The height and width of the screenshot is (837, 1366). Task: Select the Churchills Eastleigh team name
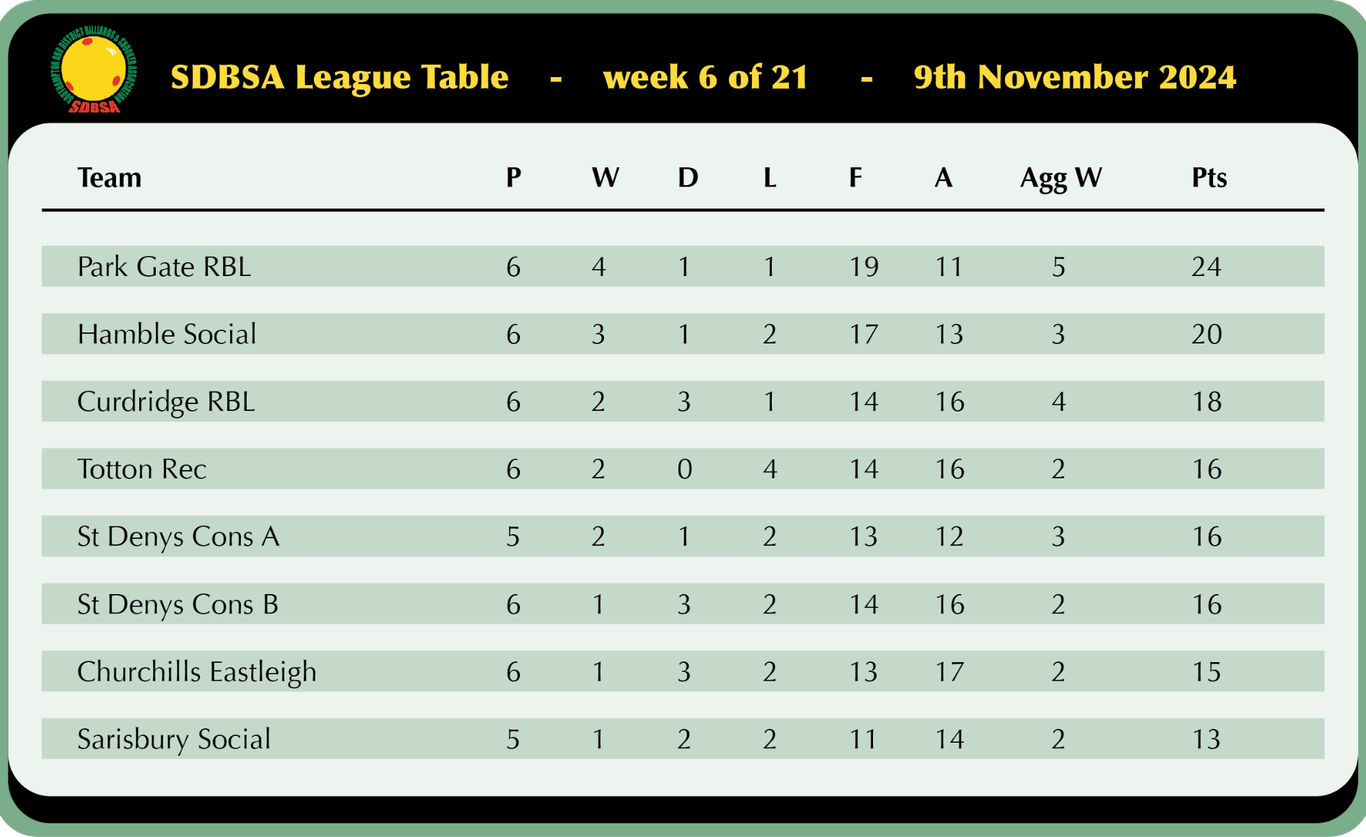(196, 672)
